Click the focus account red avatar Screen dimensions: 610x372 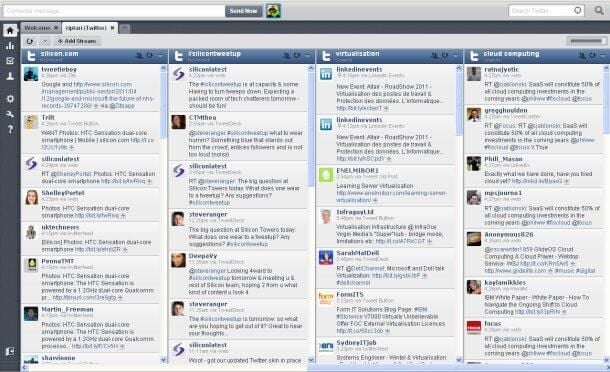[474, 328]
